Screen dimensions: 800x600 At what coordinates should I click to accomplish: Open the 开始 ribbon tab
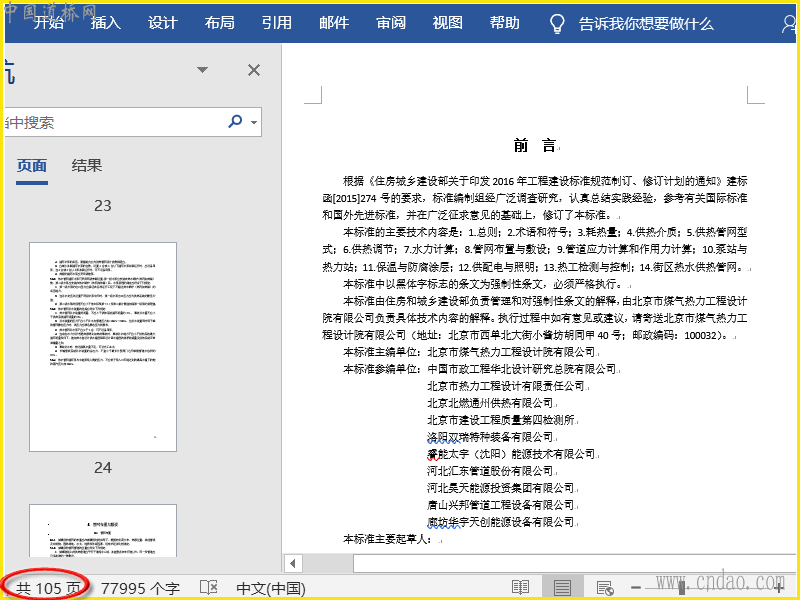coord(48,23)
